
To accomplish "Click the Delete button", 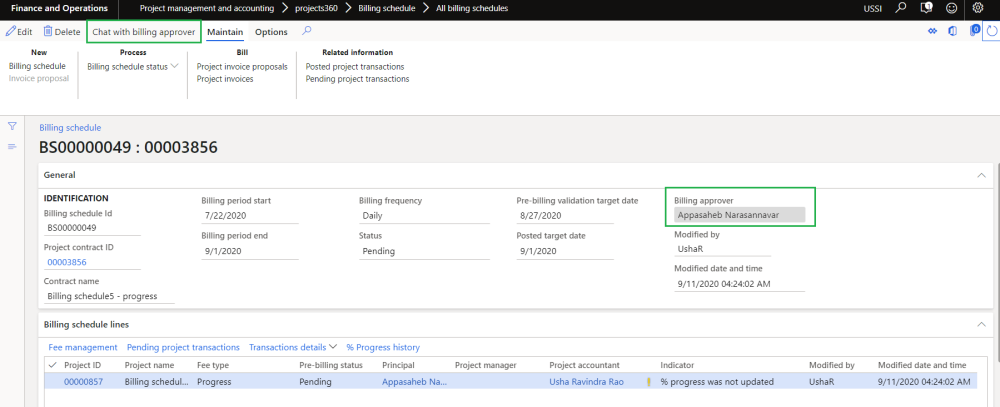I will (x=61, y=32).
